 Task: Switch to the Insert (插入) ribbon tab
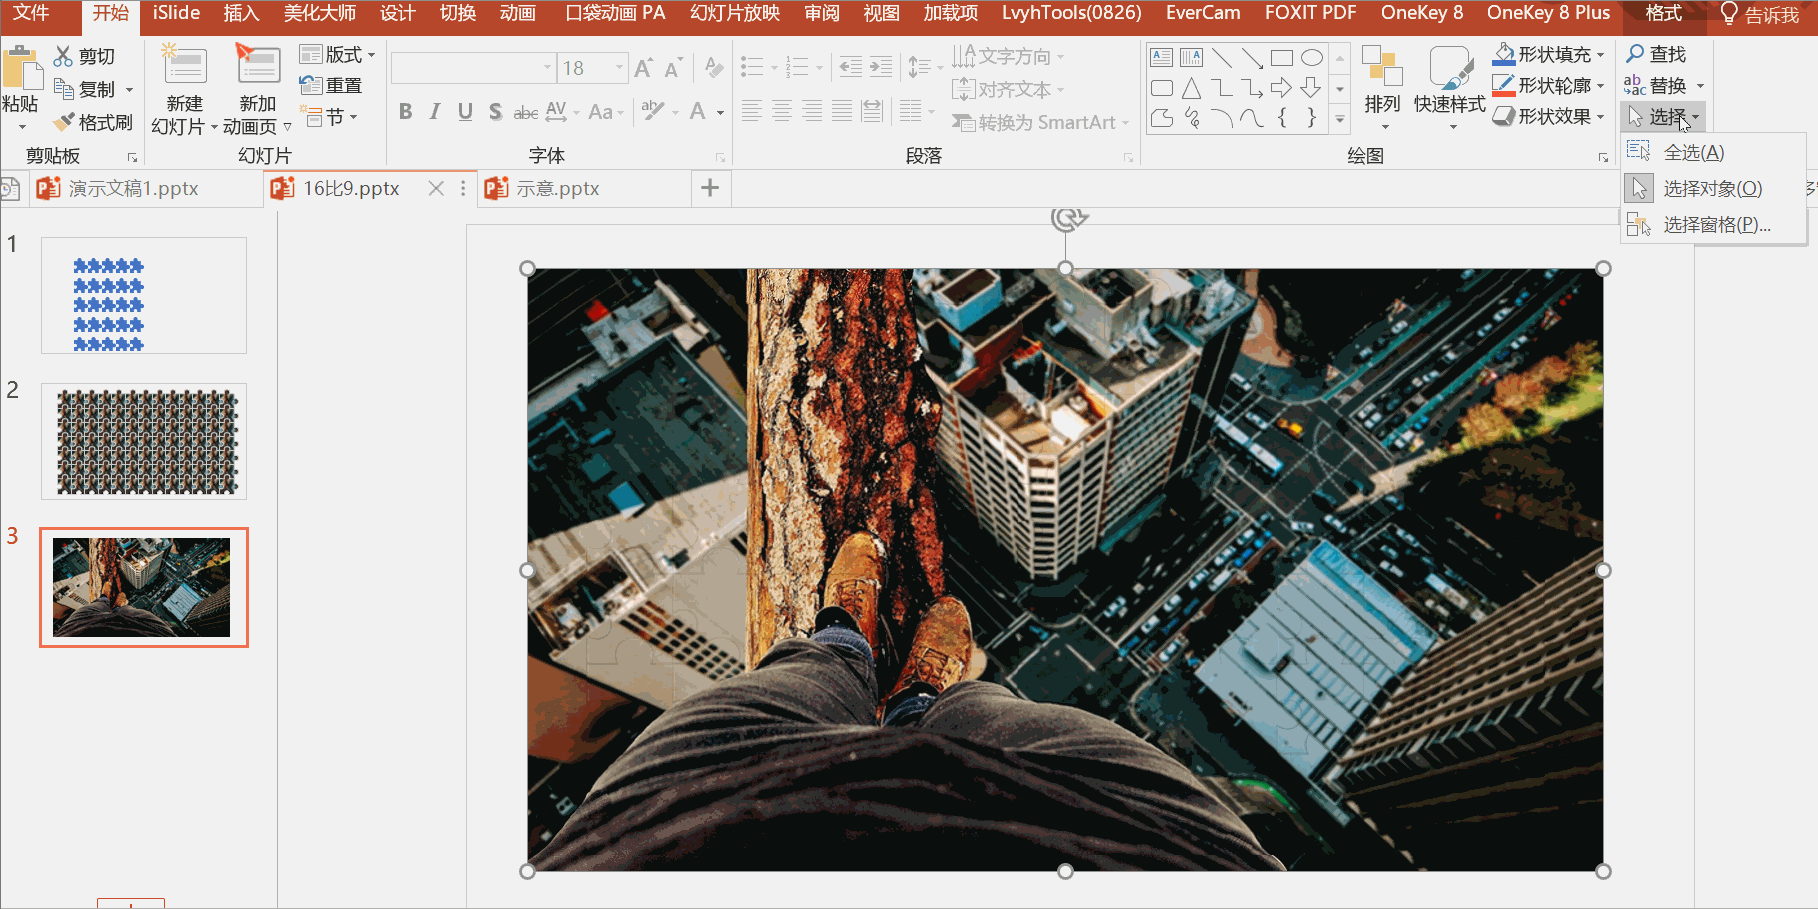click(x=241, y=13)
